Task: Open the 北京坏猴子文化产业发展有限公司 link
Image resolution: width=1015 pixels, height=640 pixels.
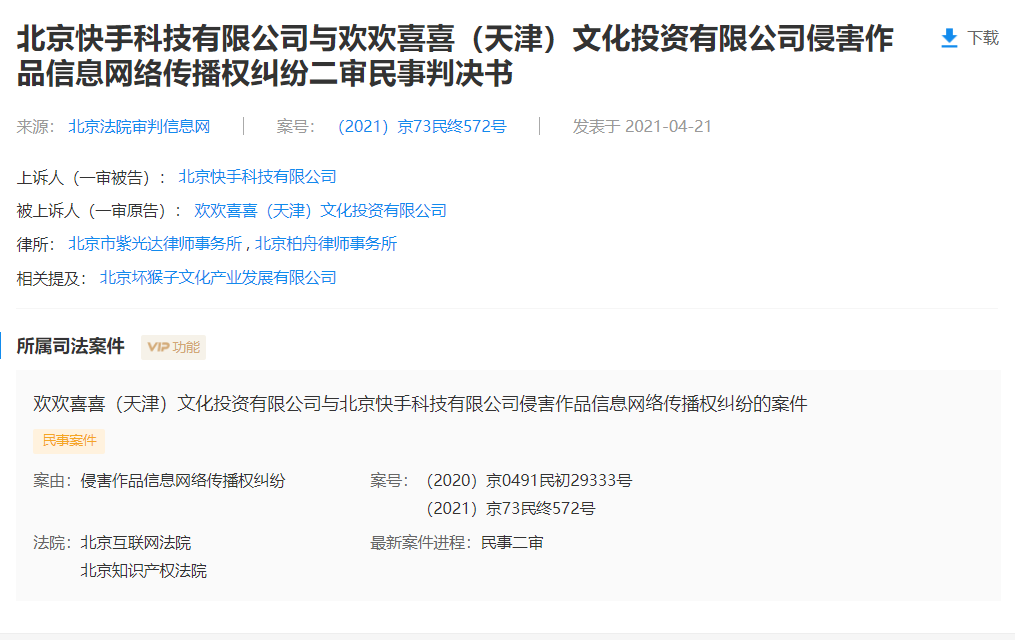Action: coord(217,277)
